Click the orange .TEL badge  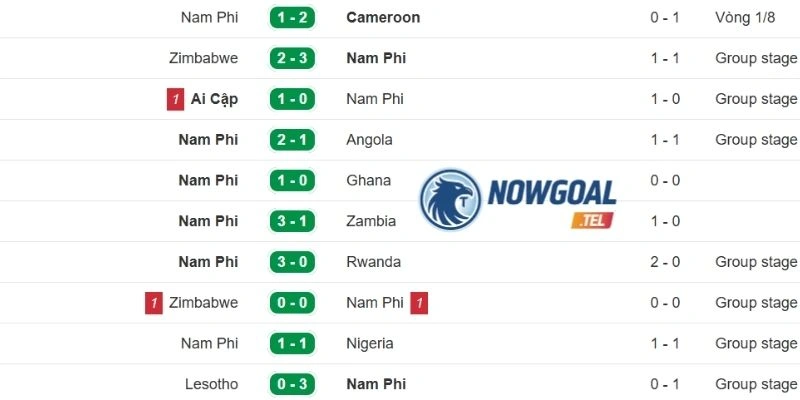(592, 220)
